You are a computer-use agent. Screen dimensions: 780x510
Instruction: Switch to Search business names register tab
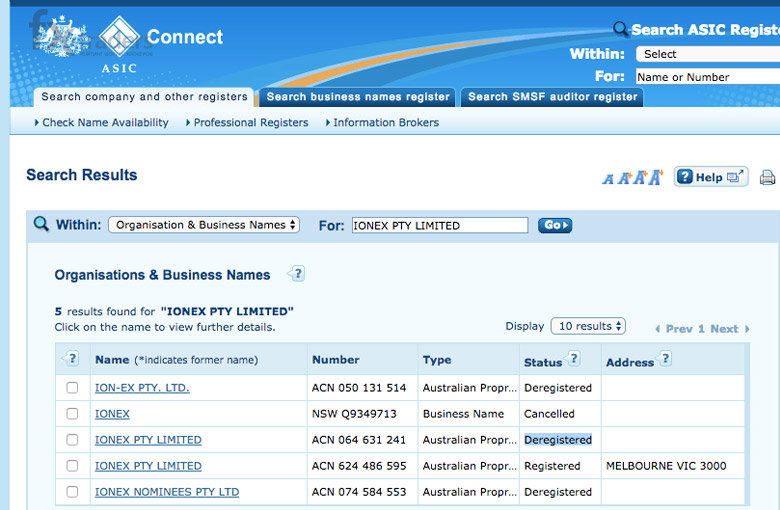pos(358,97)
